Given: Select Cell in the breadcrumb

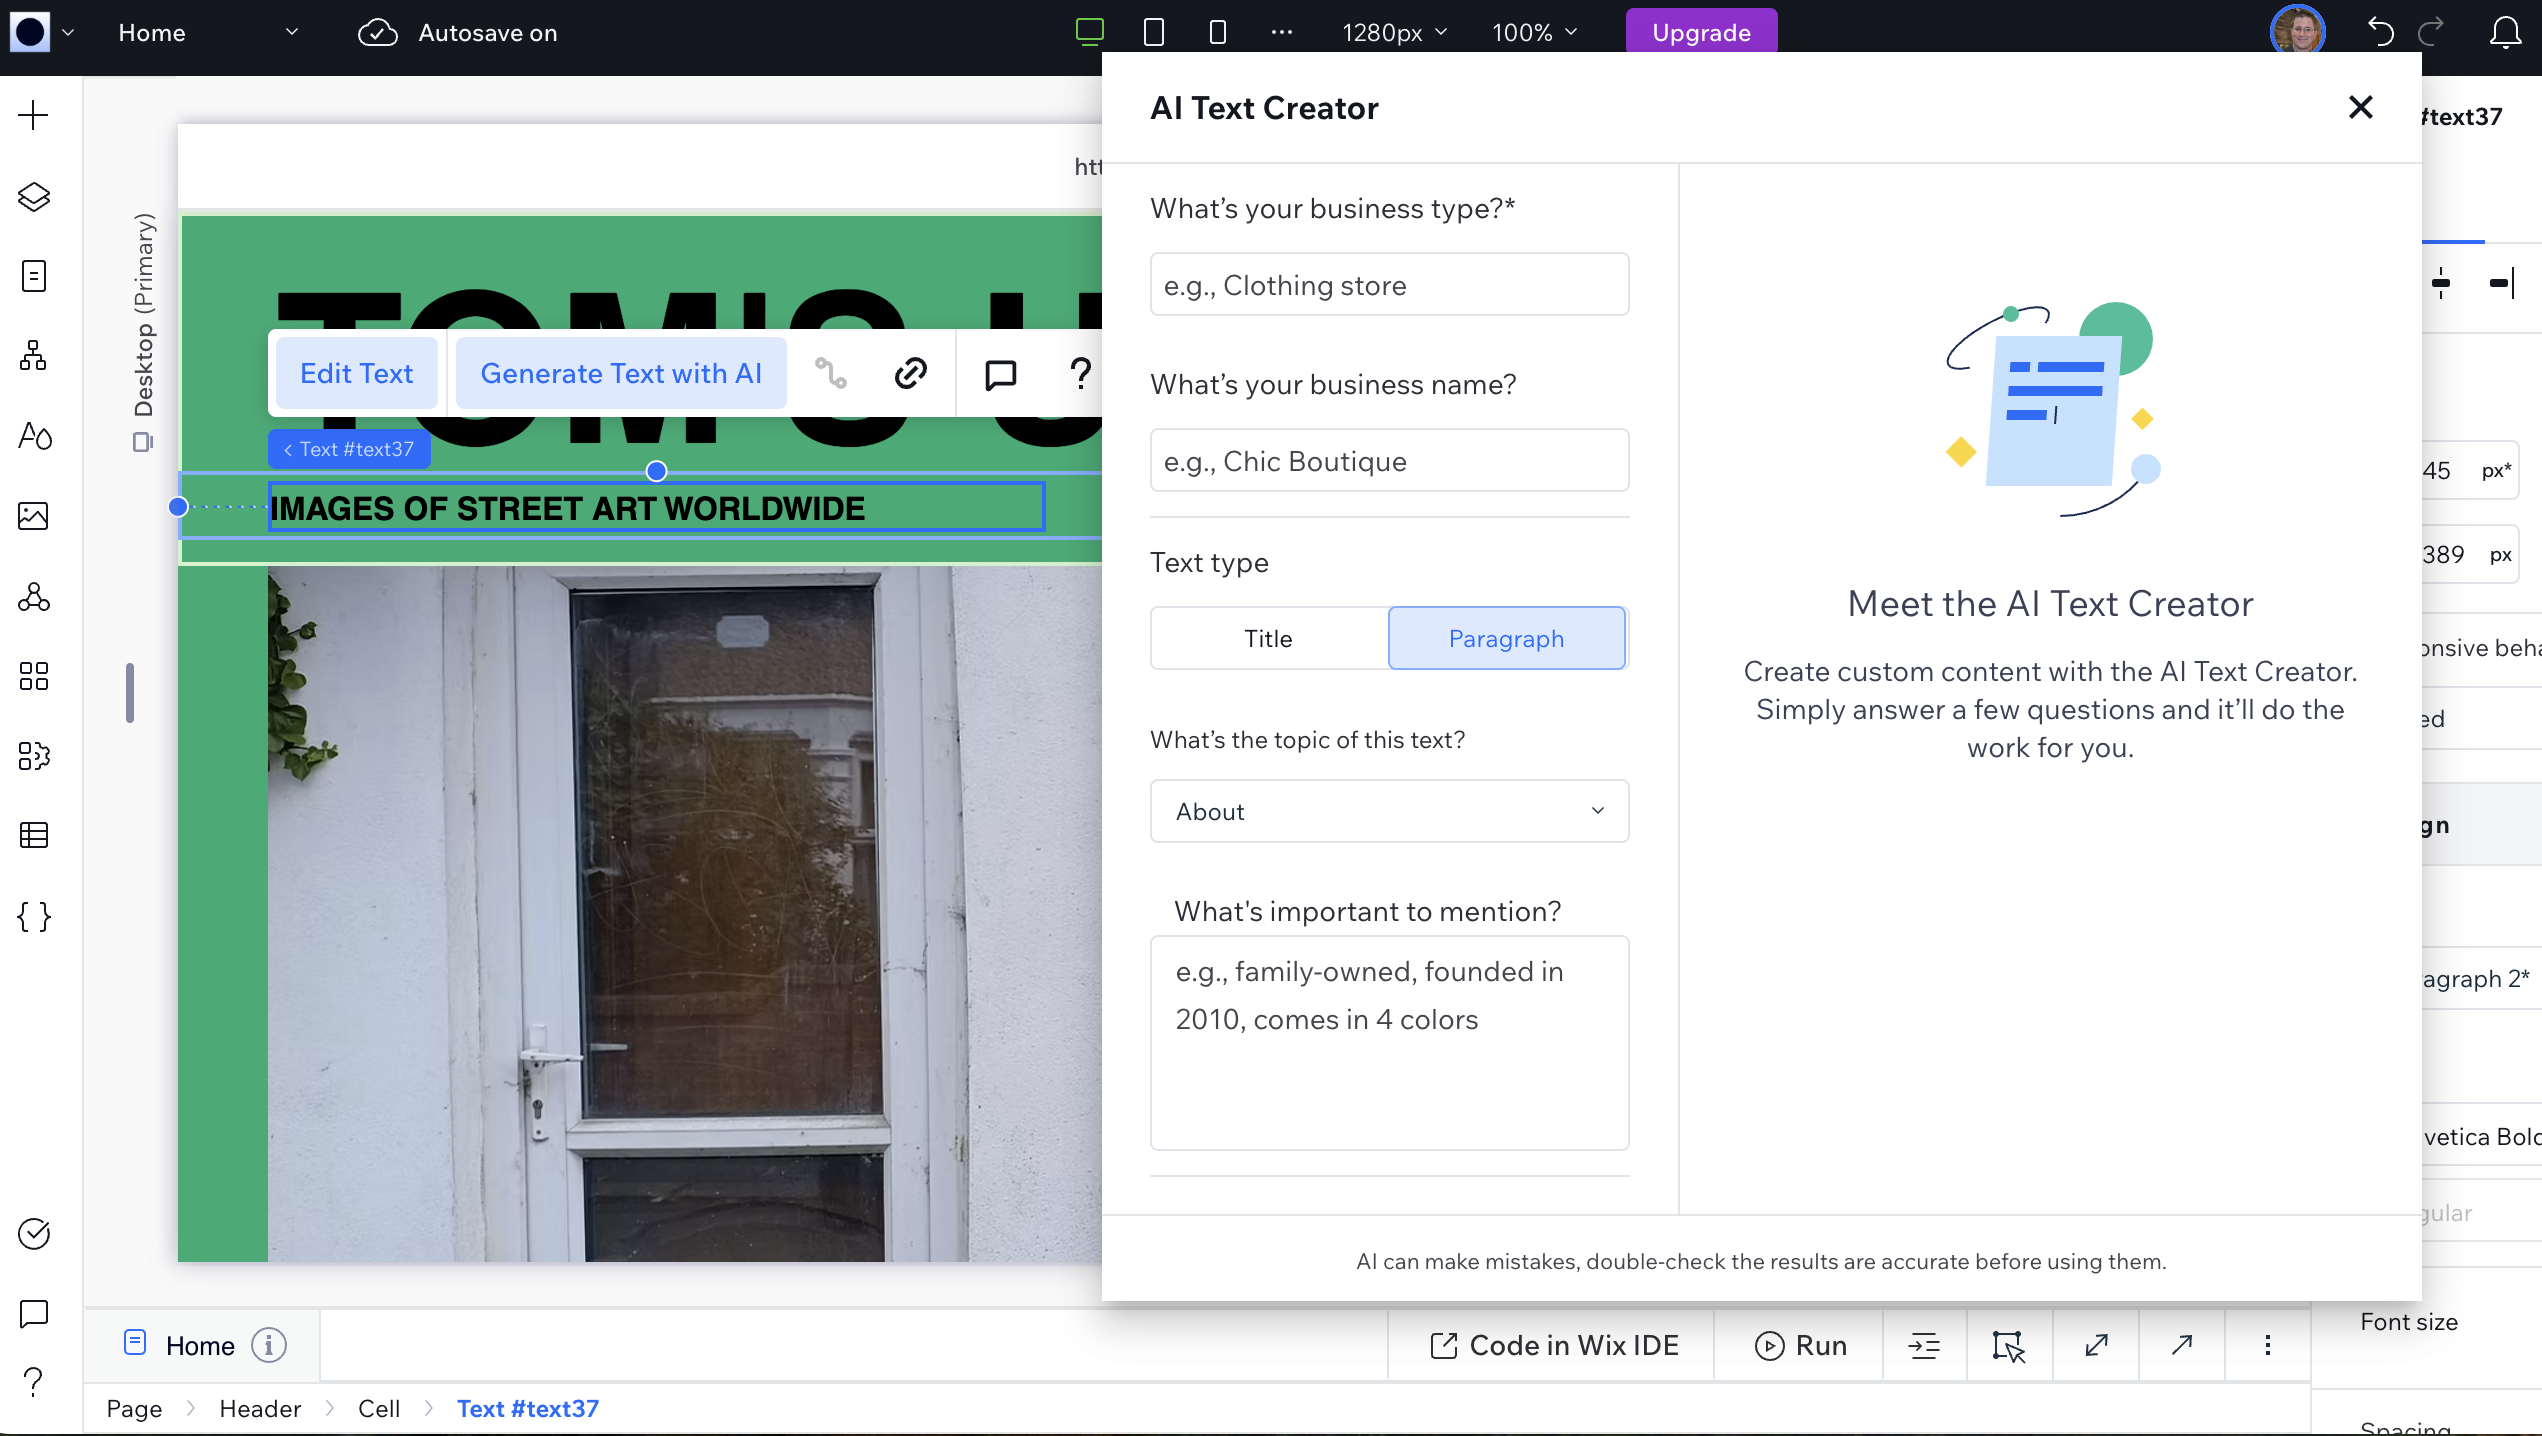Looking at the screenshot, I should (x=379, y=1408).
